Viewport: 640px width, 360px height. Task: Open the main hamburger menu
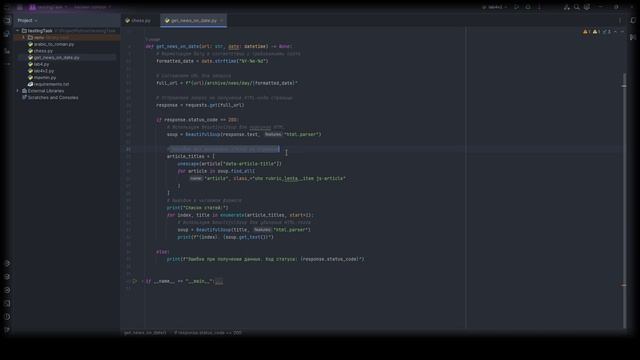(19, 7)
